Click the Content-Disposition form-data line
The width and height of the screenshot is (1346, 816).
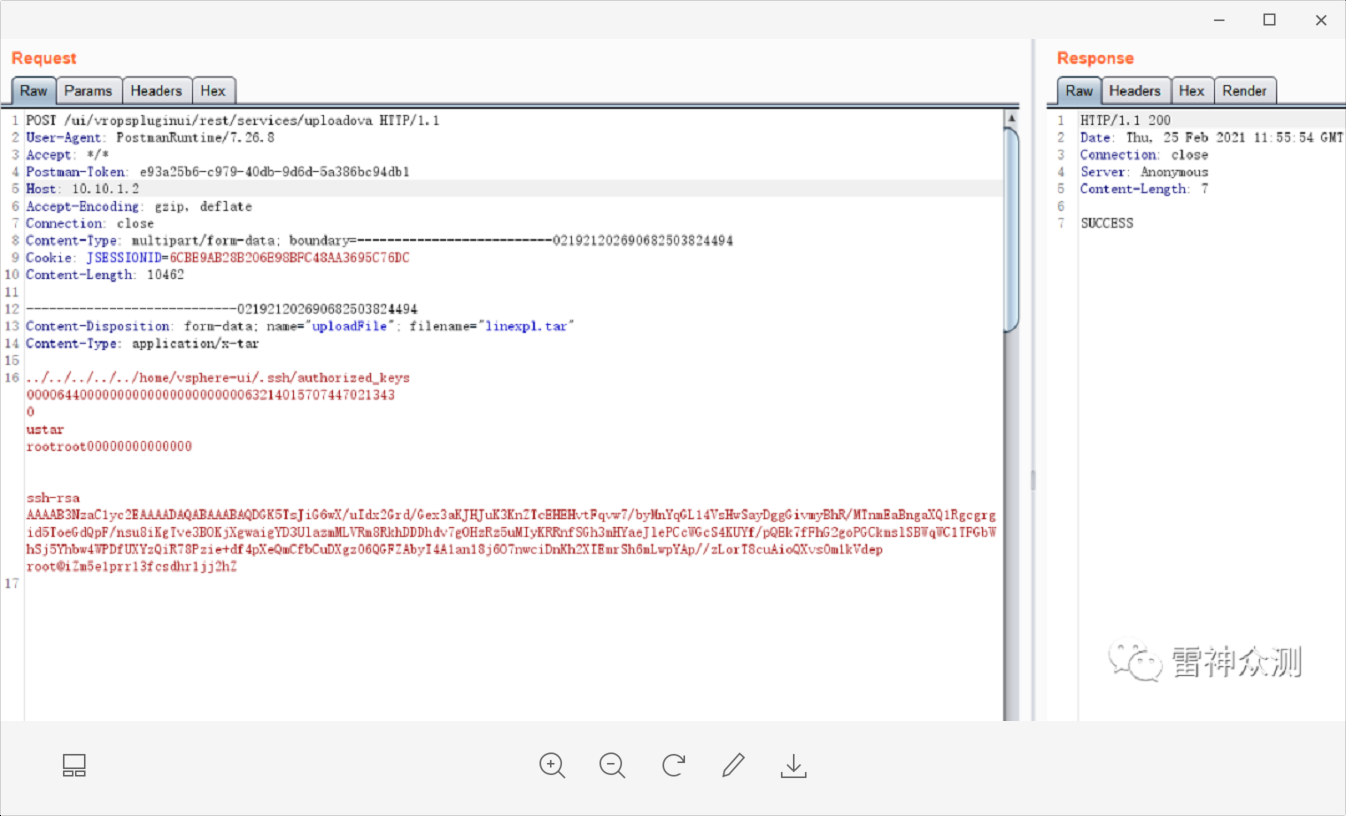(x=300, y=326)
